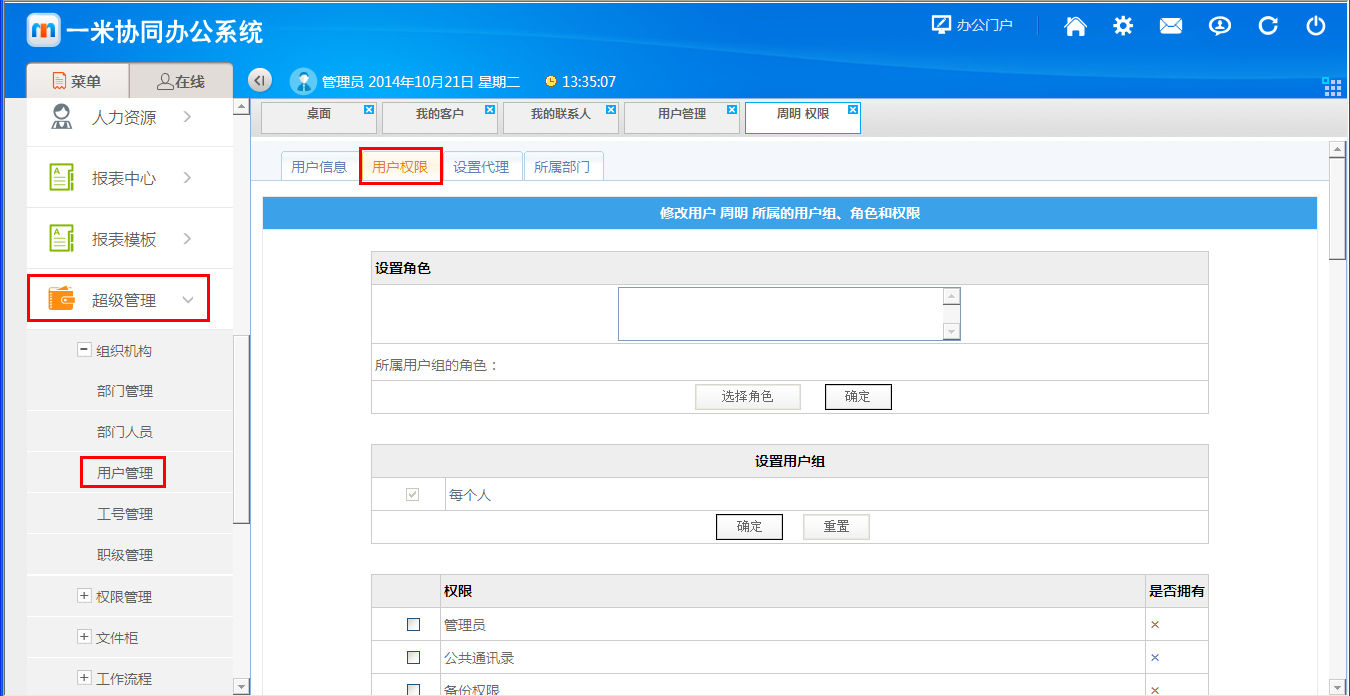
Task: Expand the 权限管理 tree node
Action: [84, 596]
